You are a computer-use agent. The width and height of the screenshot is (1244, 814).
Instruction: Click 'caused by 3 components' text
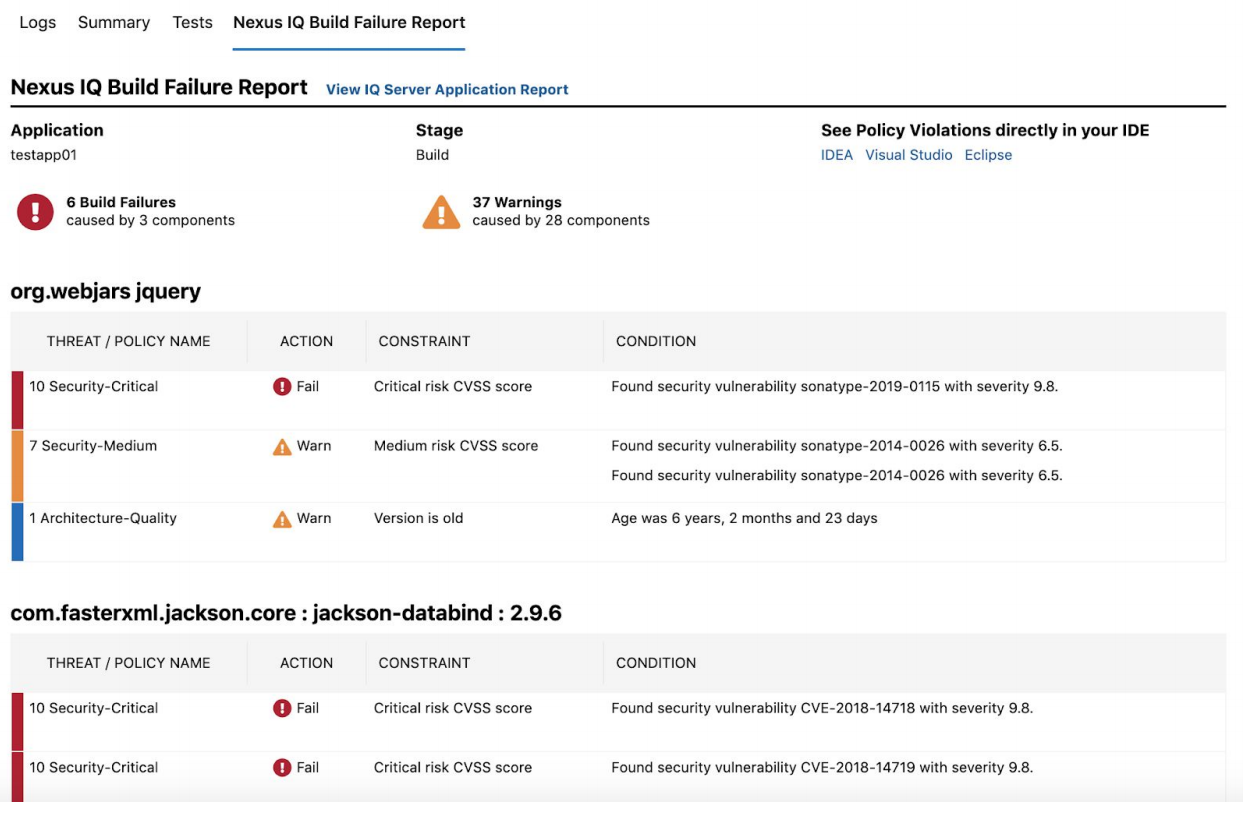pyautogui.click(x=151, y=220)
